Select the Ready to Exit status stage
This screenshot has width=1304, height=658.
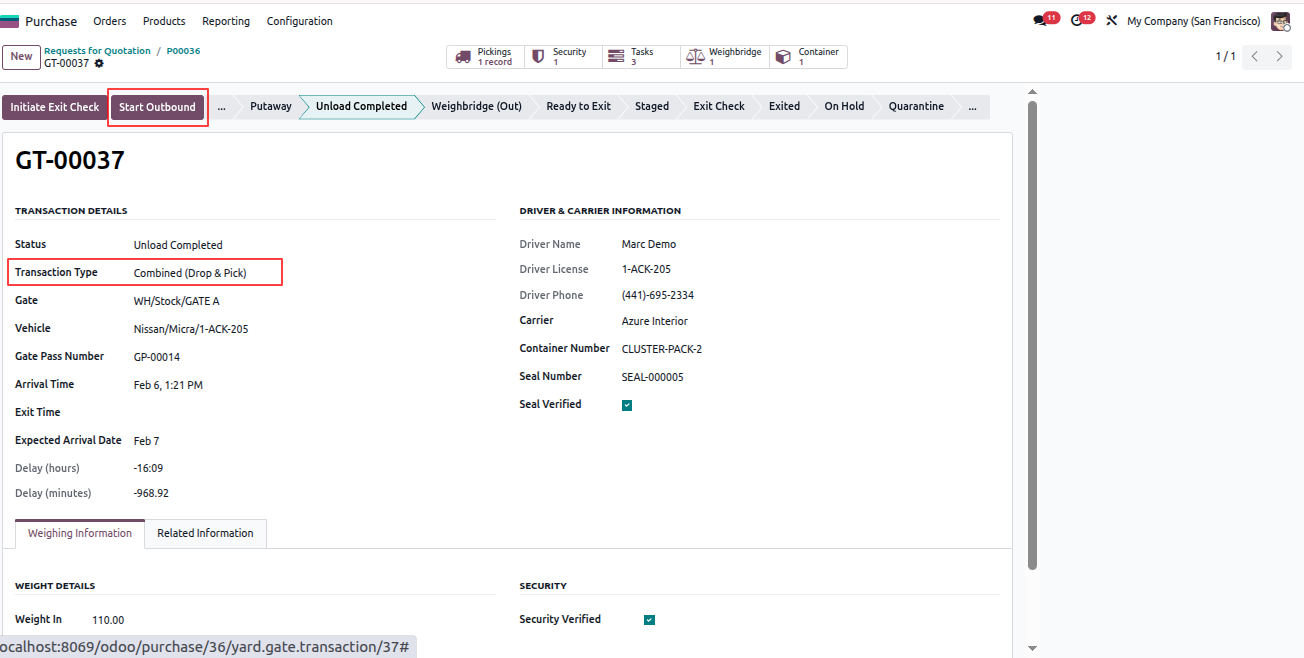[x=578, y=106]
